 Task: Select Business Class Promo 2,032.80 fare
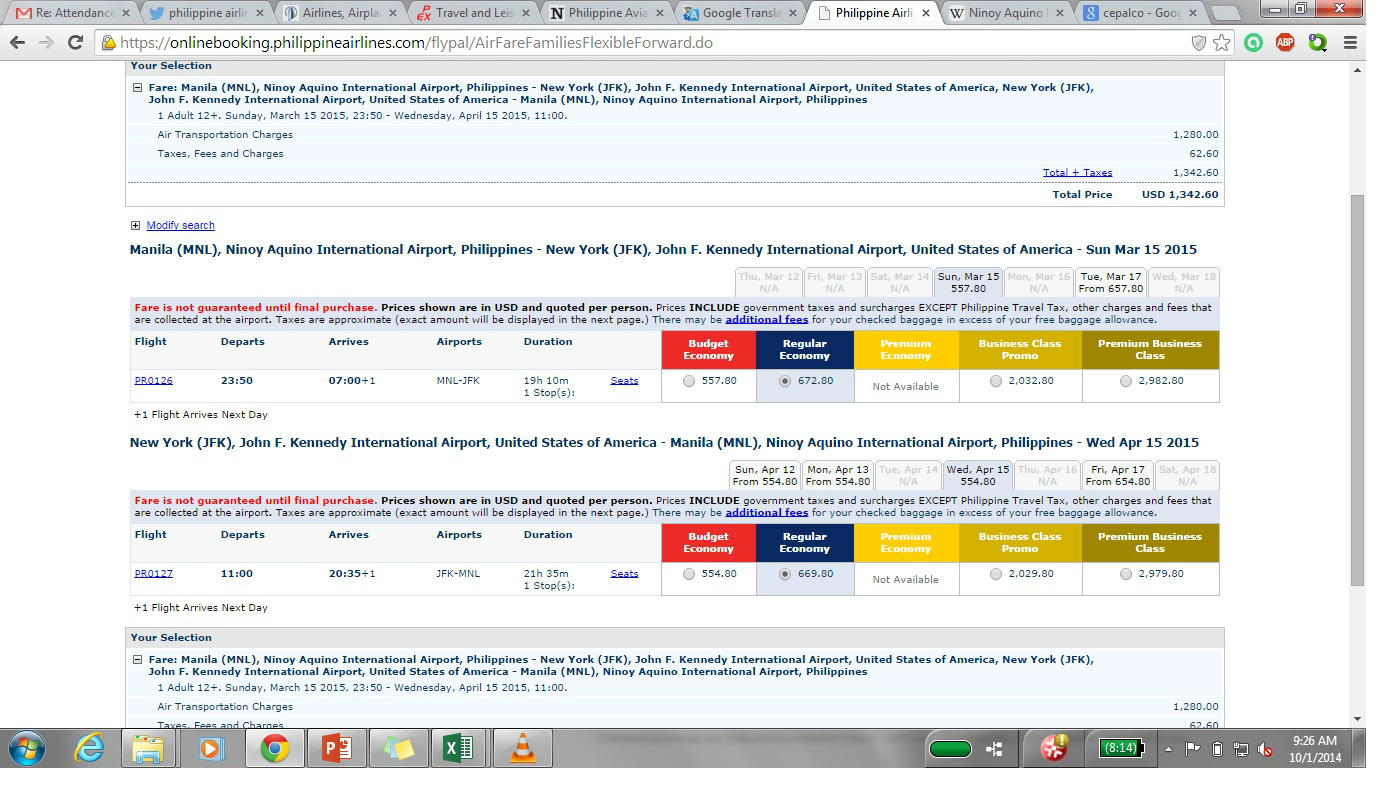pyautogui.click(x=995, y=381)
